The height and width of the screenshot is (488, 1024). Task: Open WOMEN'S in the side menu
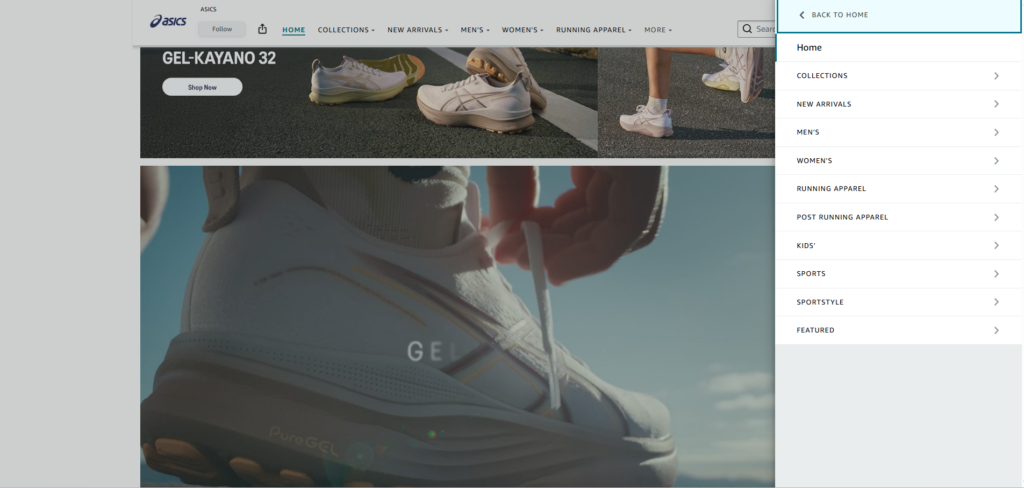point(899,161)
